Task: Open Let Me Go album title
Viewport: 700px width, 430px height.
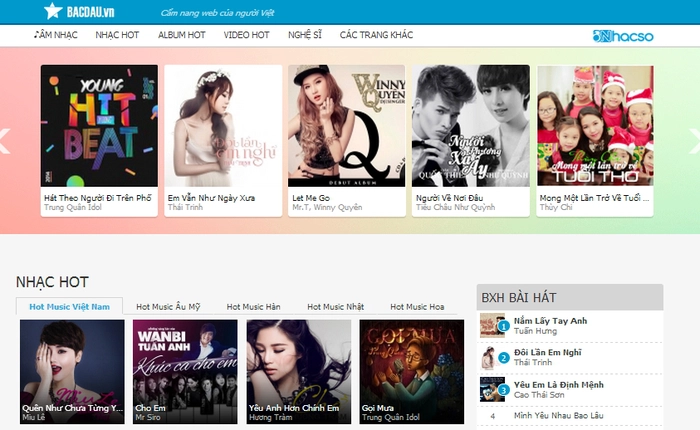Action: [311, 198]
